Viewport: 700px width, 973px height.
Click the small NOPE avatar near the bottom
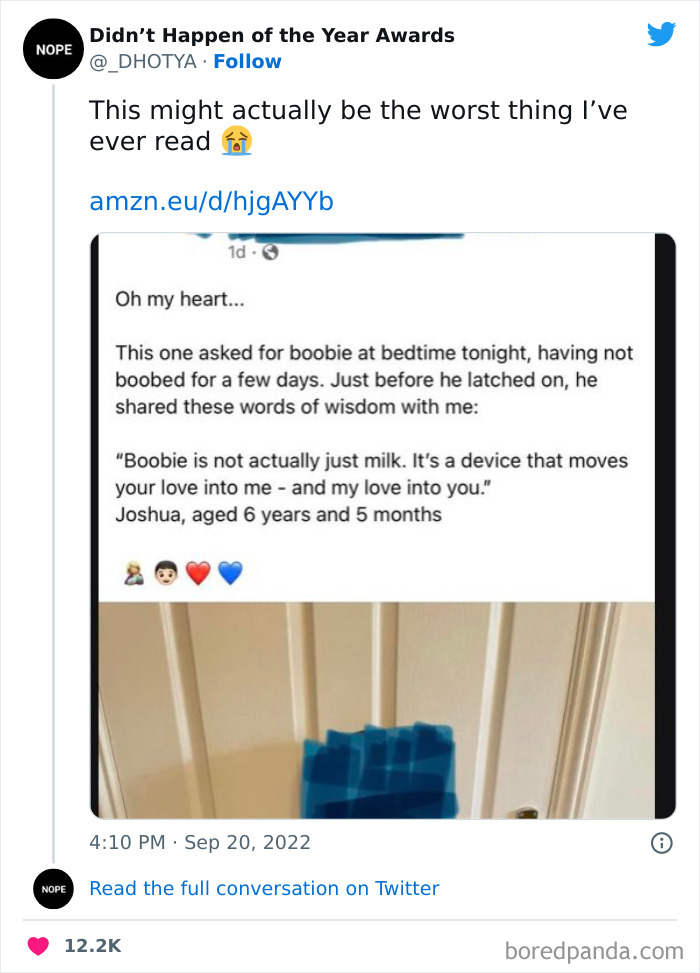click(x=53, y=889)
